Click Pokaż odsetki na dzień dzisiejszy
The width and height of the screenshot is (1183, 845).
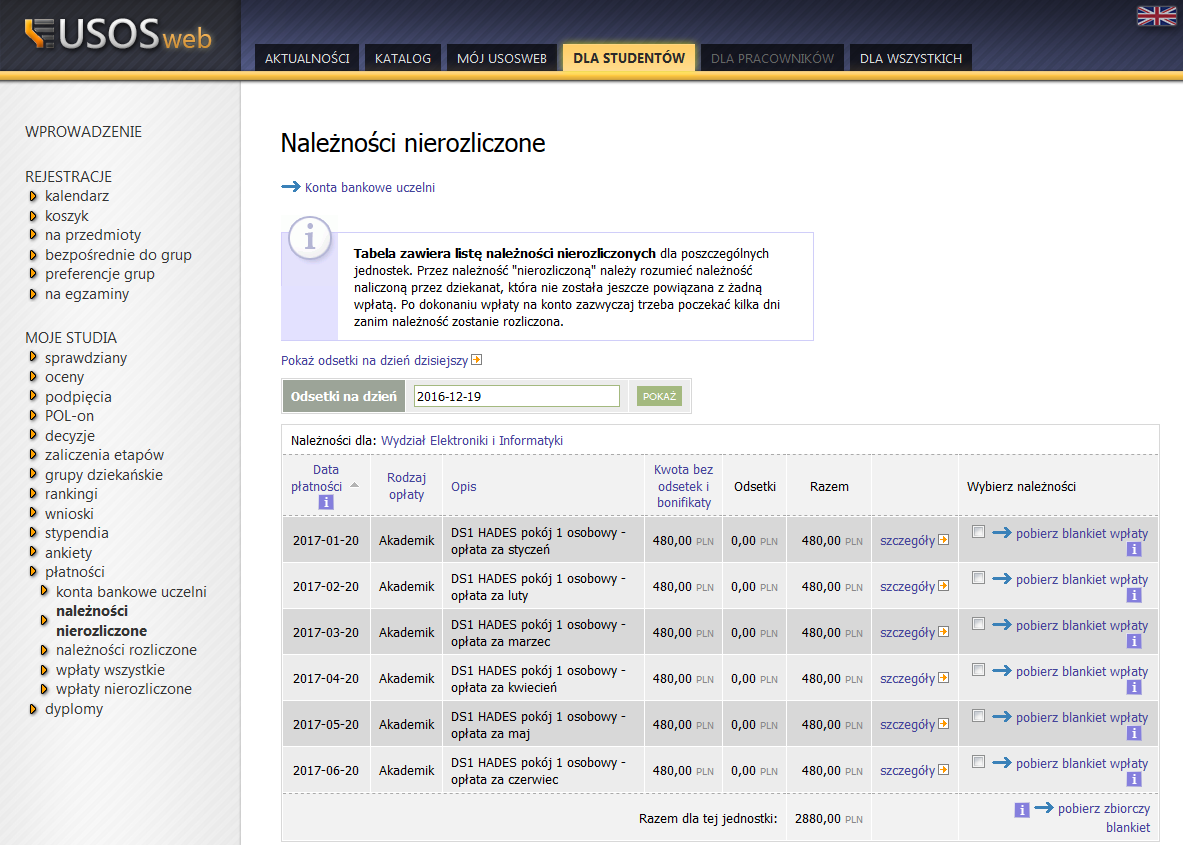374,361
